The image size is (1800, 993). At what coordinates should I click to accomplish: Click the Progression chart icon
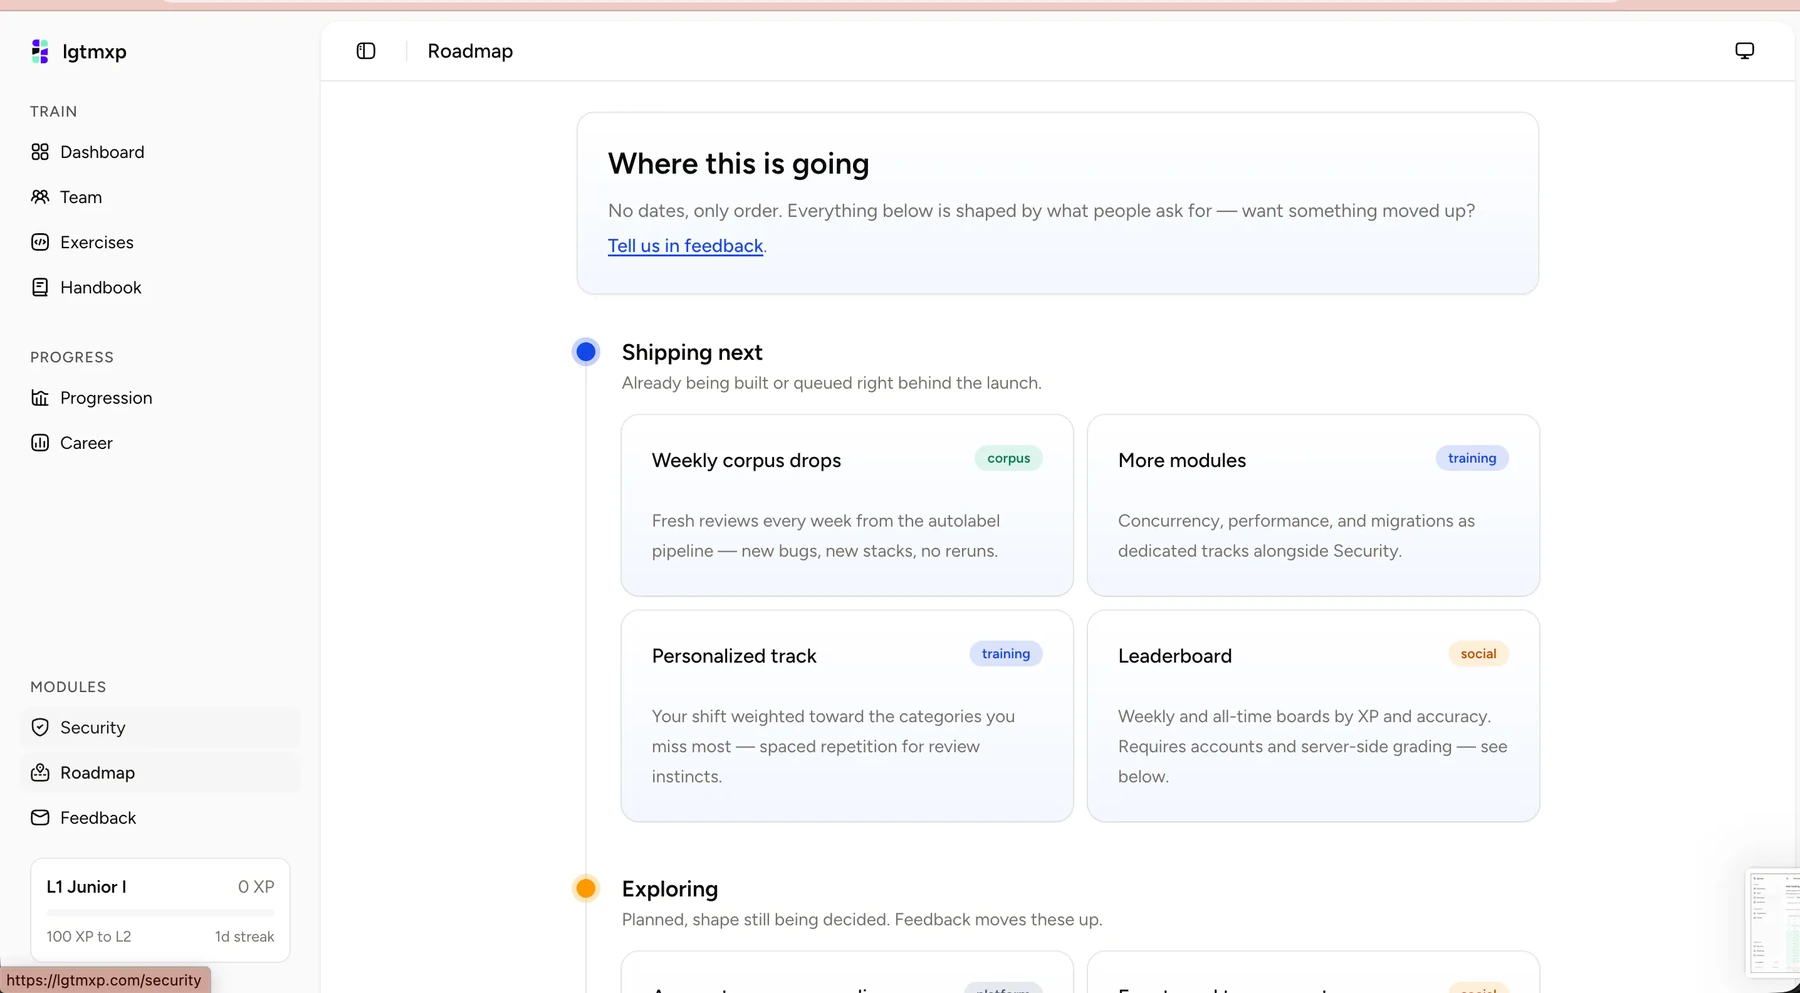click(40, 398)
